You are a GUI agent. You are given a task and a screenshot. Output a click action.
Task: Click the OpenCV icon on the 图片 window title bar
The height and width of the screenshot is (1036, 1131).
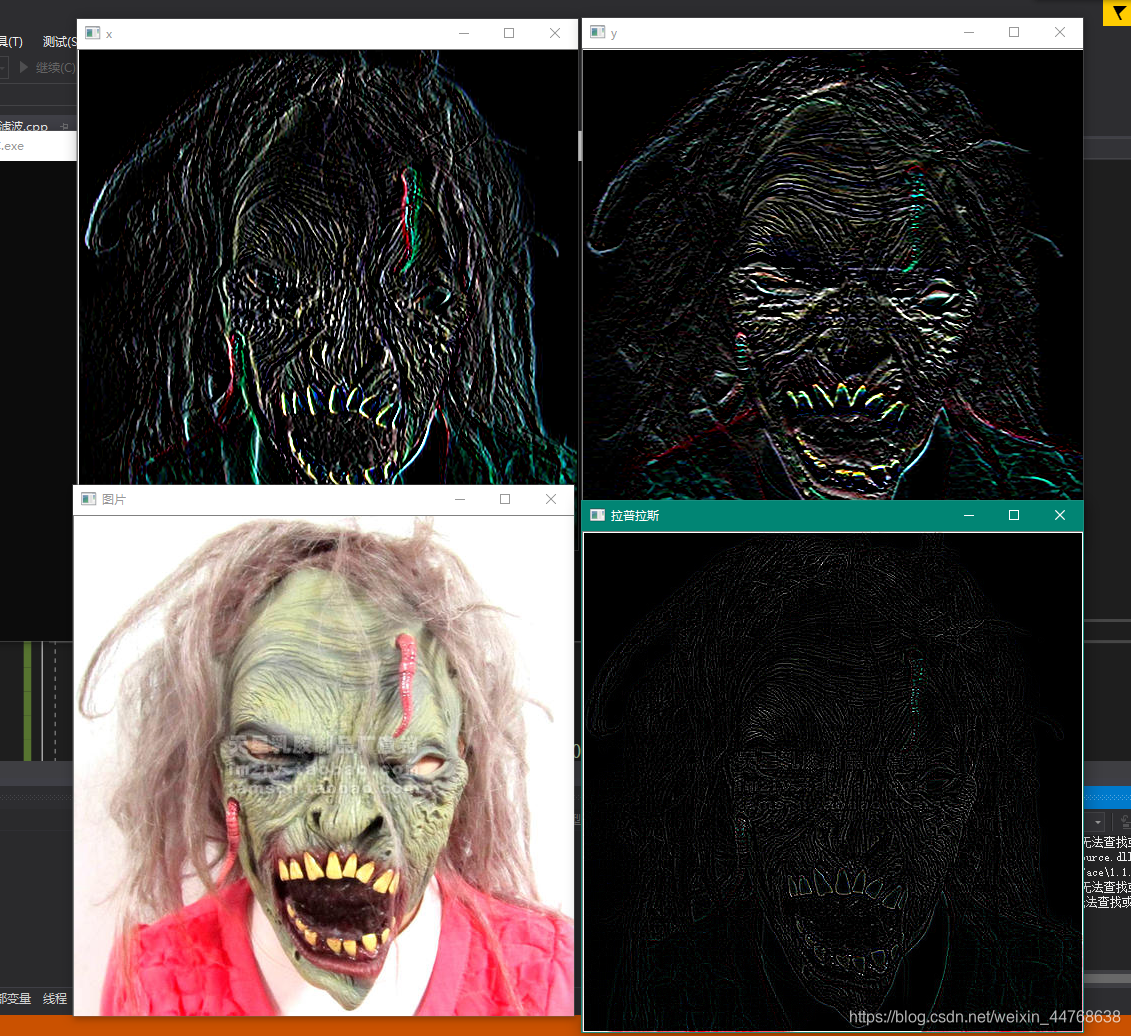coord(88,499)
